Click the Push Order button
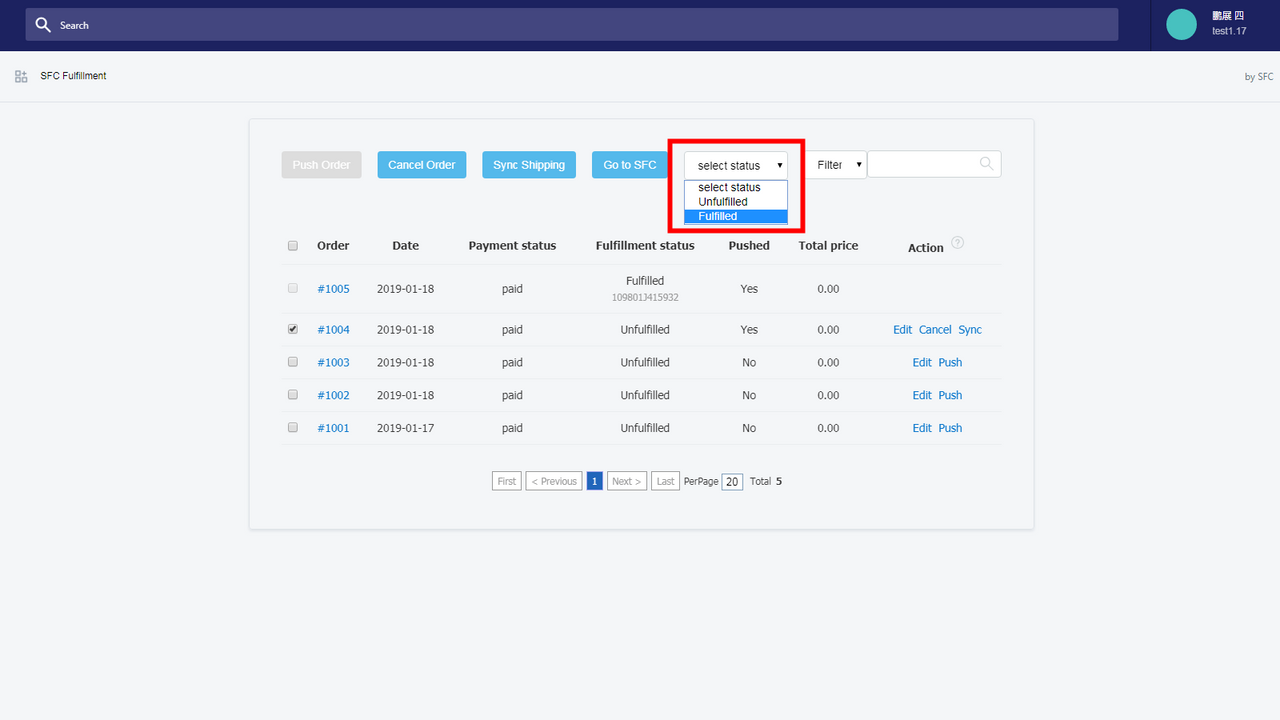Viewport: 1280px width, 720px height. tap(321, 165)
